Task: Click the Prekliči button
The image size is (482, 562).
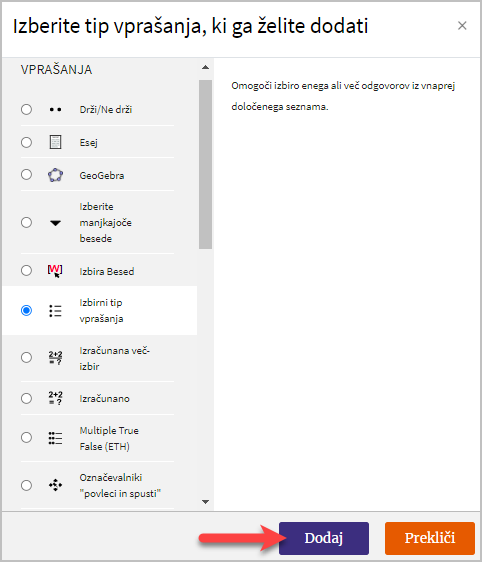Action: coord(430,538)
